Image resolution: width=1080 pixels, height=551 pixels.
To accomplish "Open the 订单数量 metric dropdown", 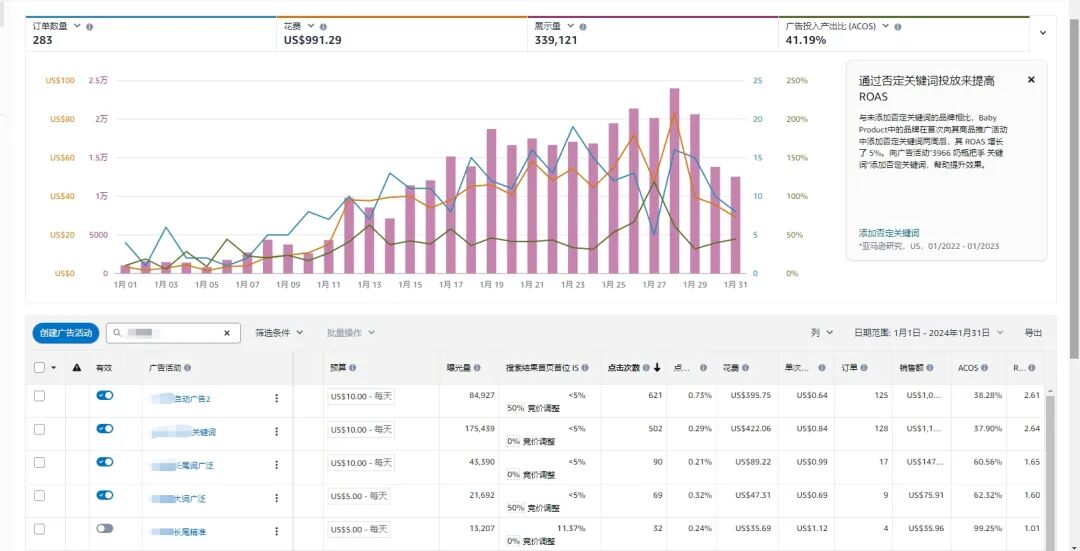I will tap(77, 25).
